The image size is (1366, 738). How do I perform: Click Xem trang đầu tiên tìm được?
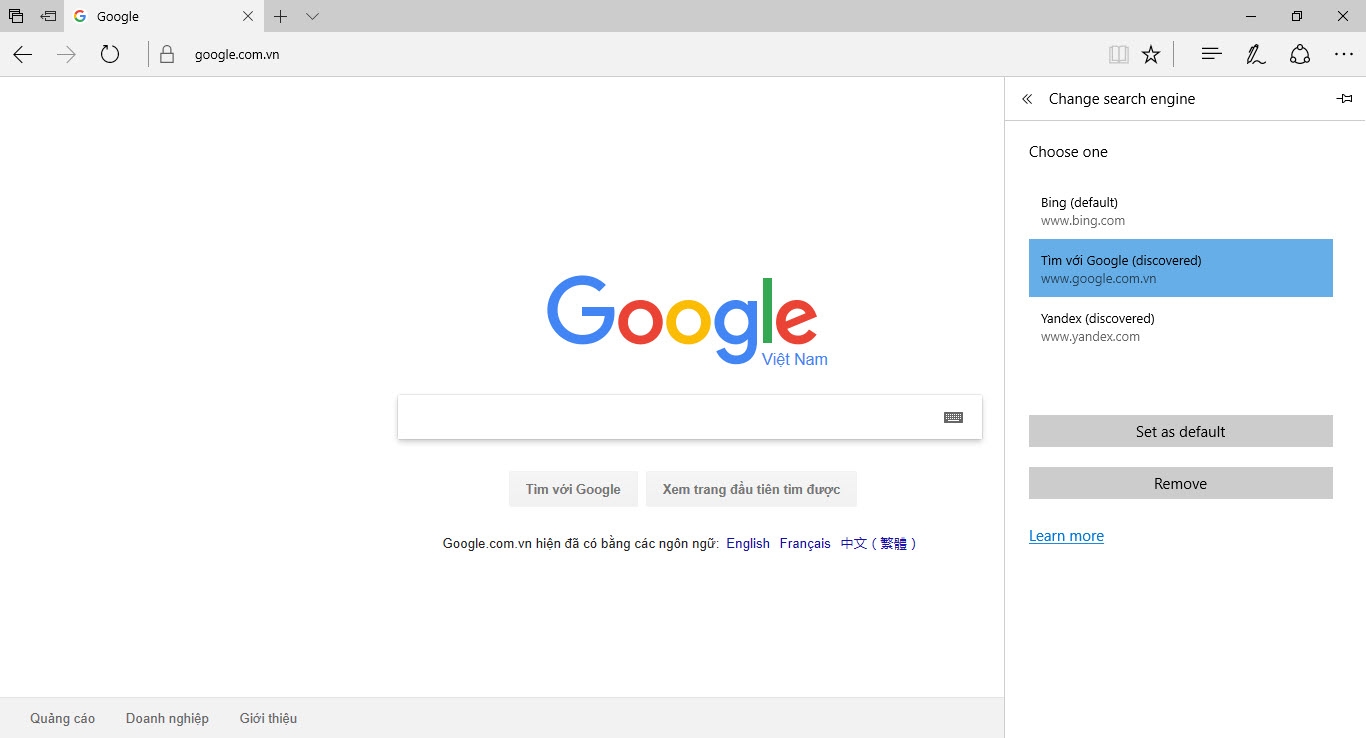point(751,489)
